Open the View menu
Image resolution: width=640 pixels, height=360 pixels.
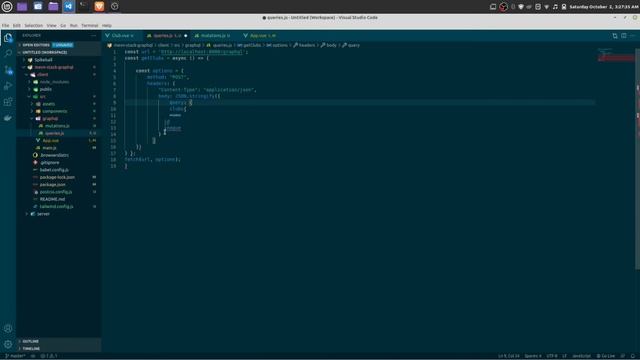(51, 25)
